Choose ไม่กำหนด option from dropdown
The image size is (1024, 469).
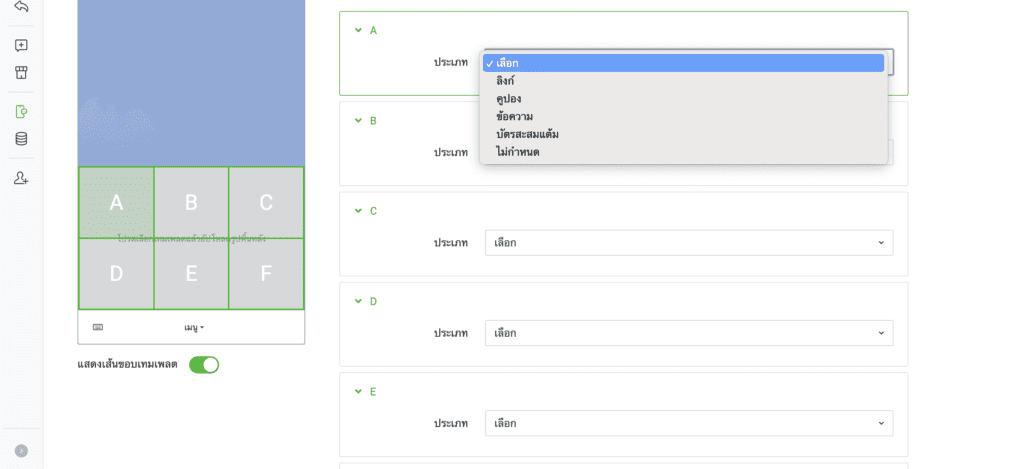point(683,152)
